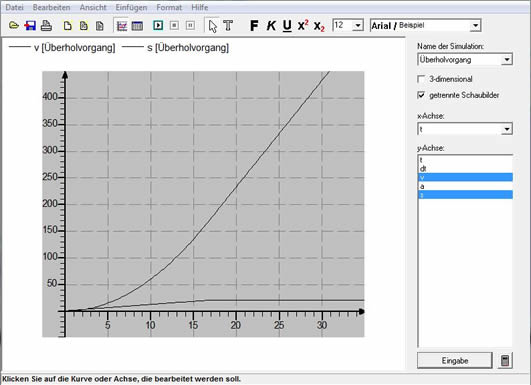531x385 pixels.
Task: Click the v [Überholvorgang] legend entry
Action: click(x=62, y=48)
